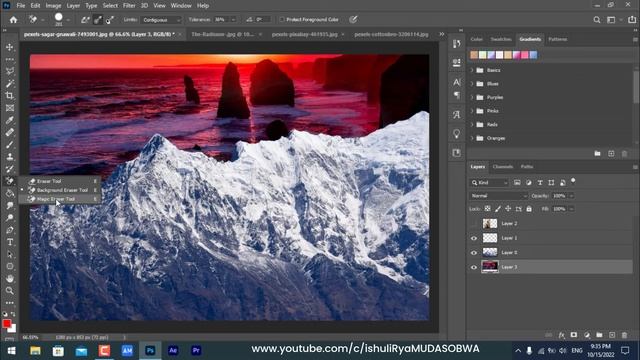Select the Pen tool
This screenshot has height=360, width=640.
click(9, 230)
